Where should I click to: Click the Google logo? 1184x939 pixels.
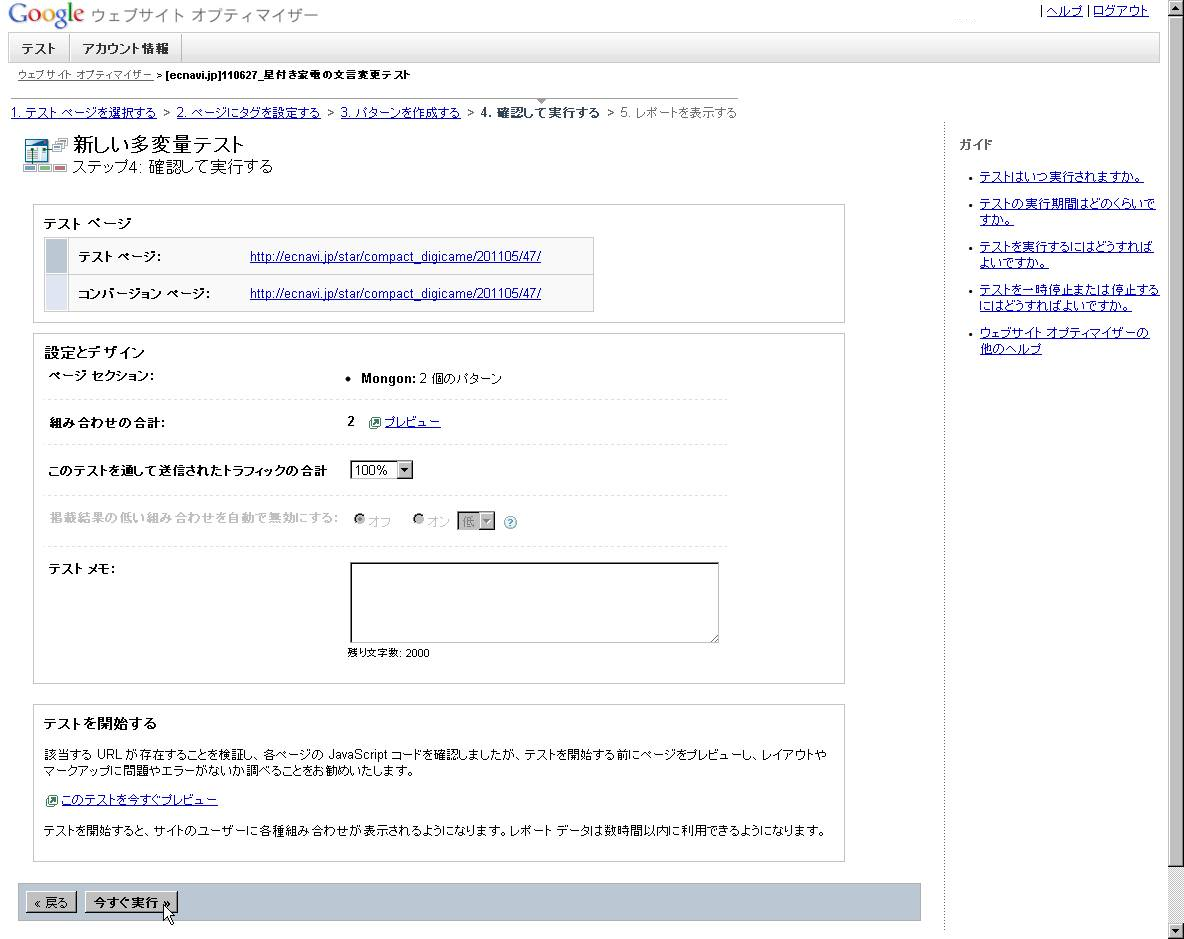pyautogui.click(x=46, y=15)
